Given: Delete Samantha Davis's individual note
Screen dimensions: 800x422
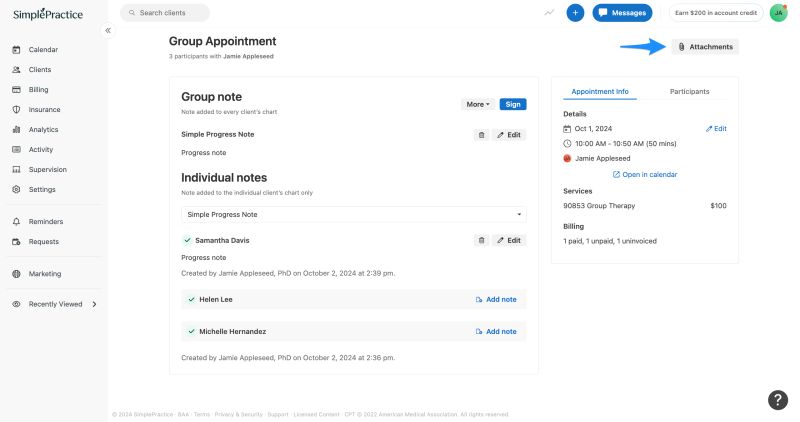Looking at the screenshot, I should [x=481, y=240].
